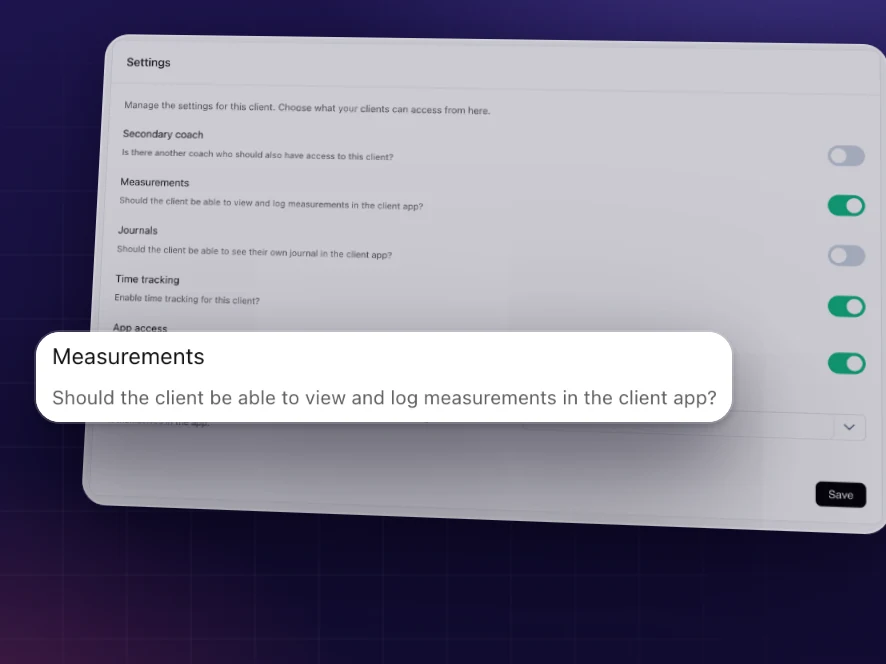The width and height of the screenshot is (886, 664).
Task: Click the Save button
Action: click(x=840, y=494)
